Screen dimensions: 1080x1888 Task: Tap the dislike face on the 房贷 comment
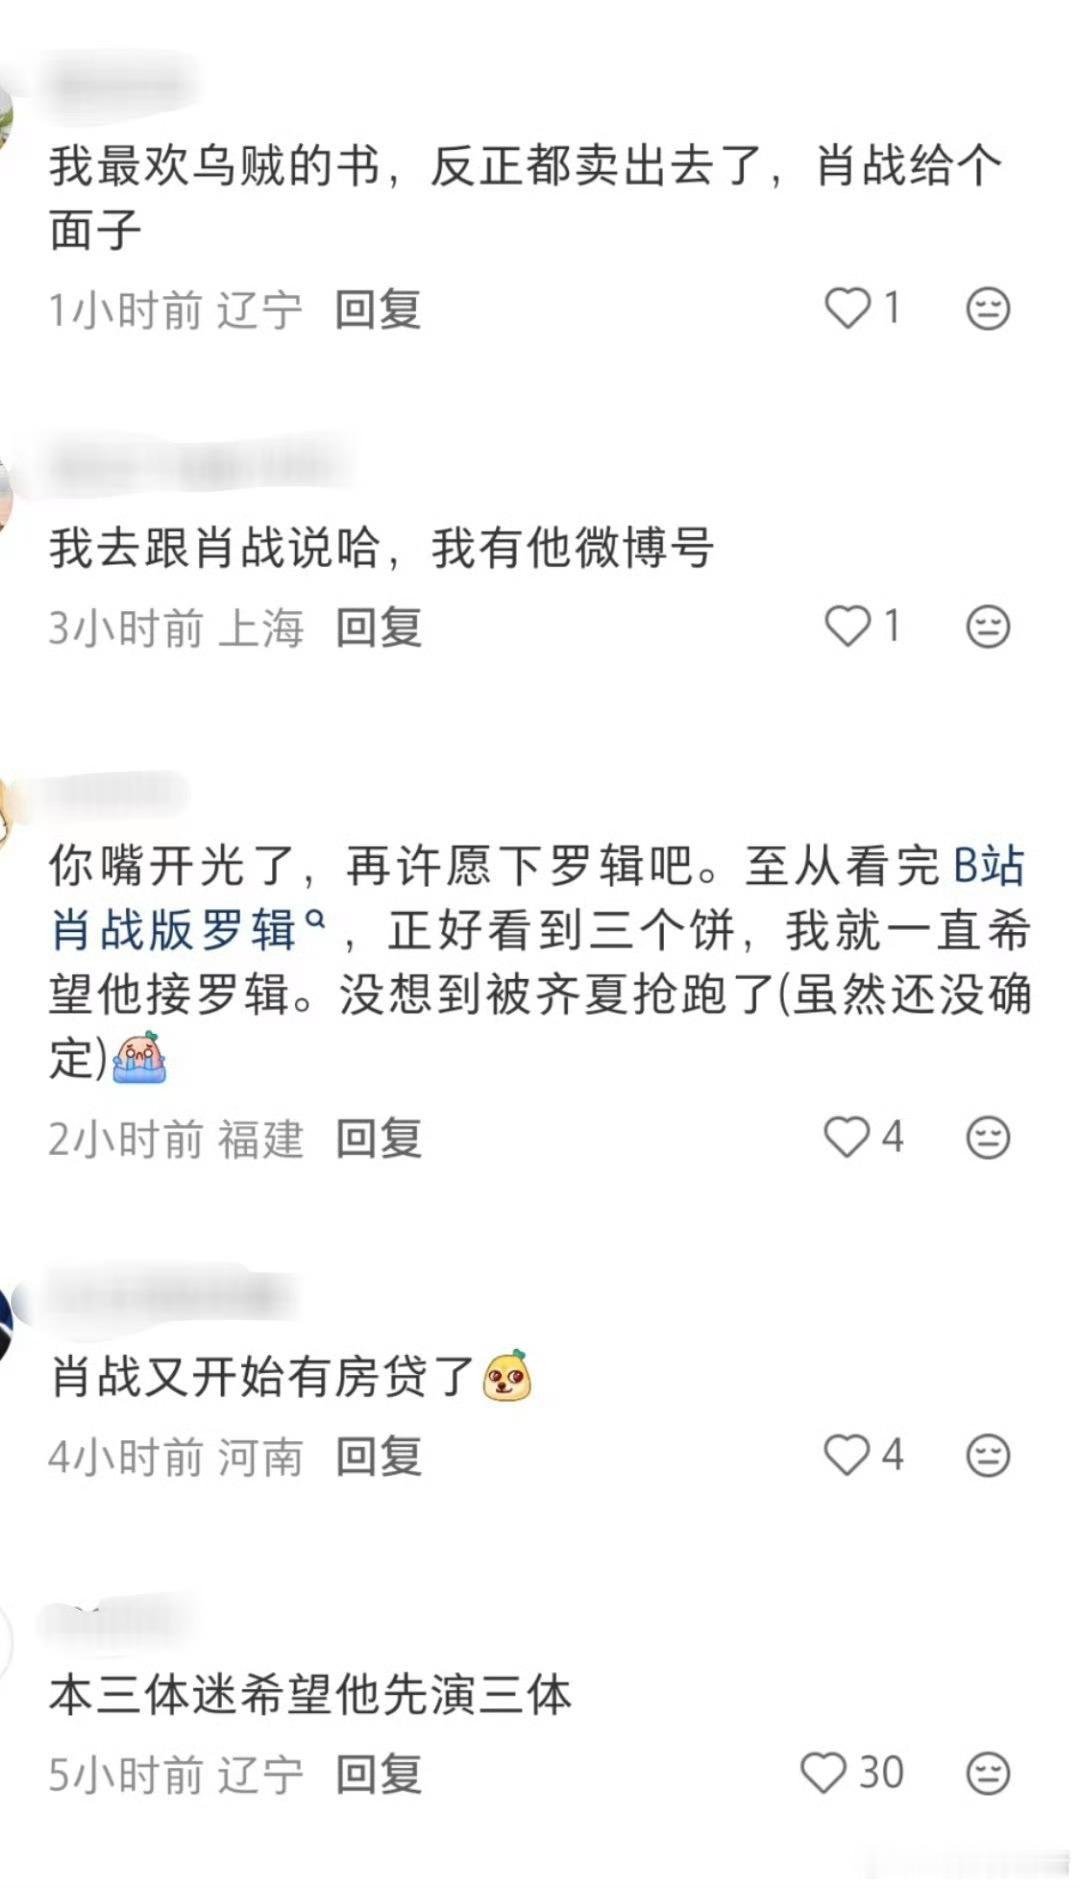pos(988,1455)
